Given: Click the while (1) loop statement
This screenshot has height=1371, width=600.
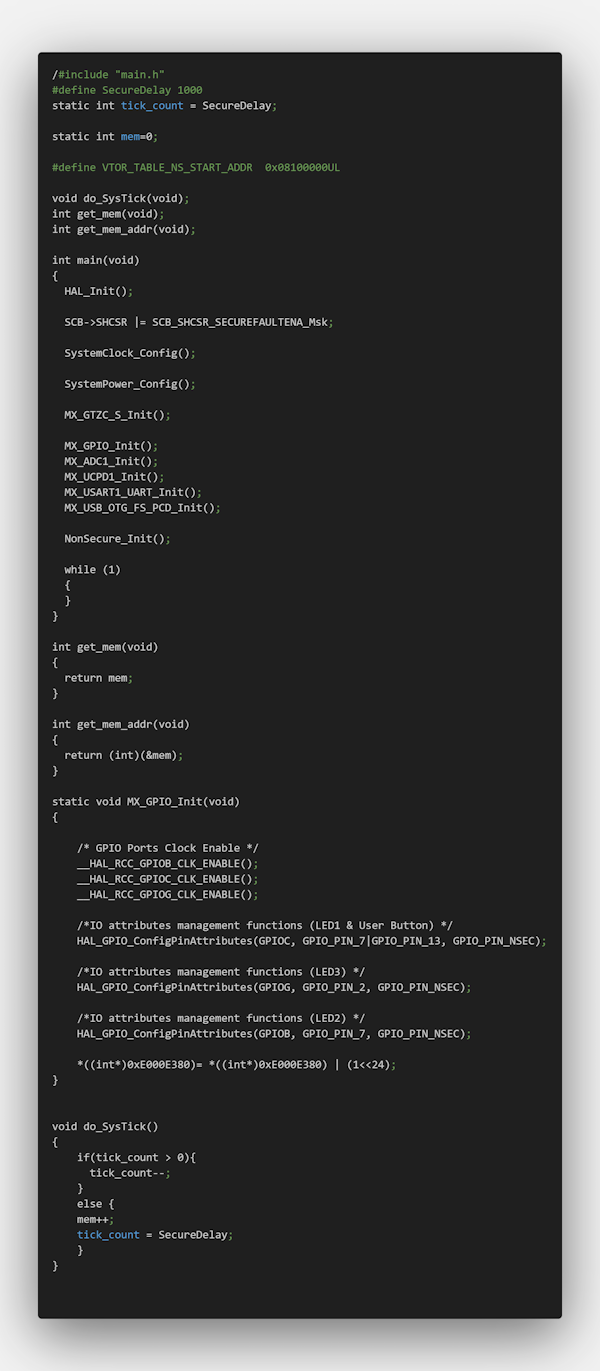Looking at the screenshot, I should pyautogui.click(x=92, y=569).
